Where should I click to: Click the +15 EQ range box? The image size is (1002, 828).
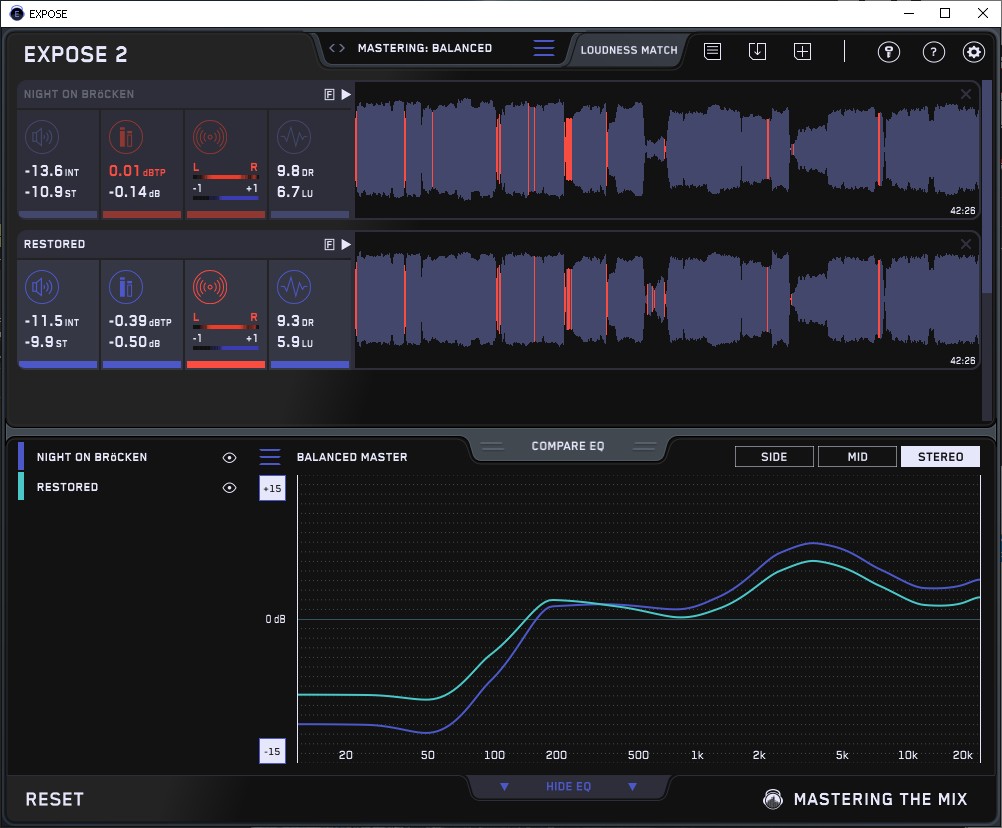click(272, 488)
